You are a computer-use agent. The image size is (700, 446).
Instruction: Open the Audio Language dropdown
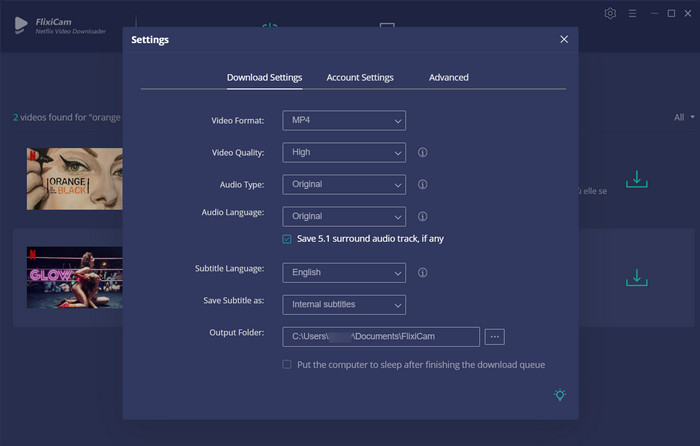click(344, 217)
